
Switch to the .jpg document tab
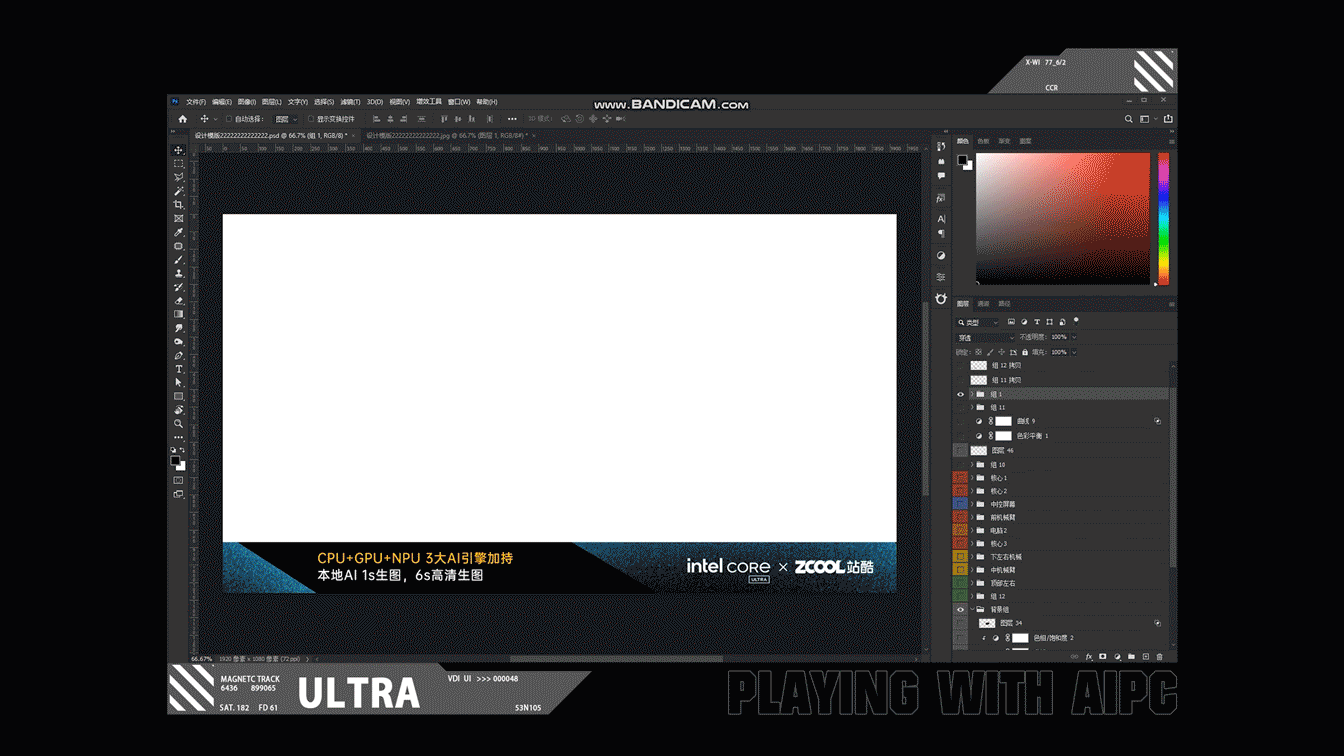(x=445, y=135)
